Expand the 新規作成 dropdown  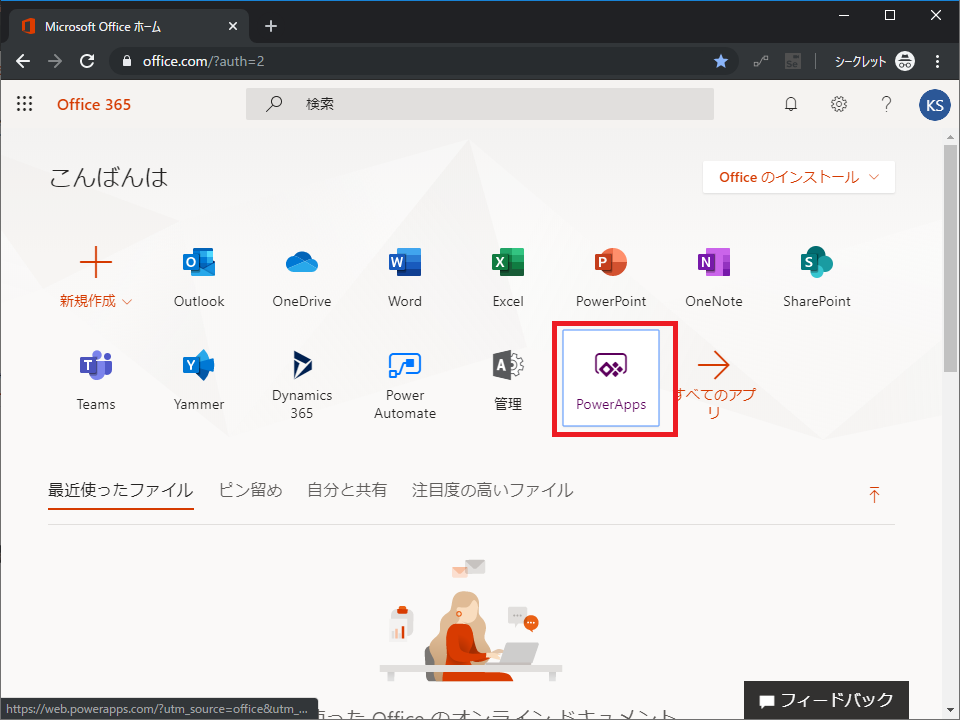coord(96,301)
